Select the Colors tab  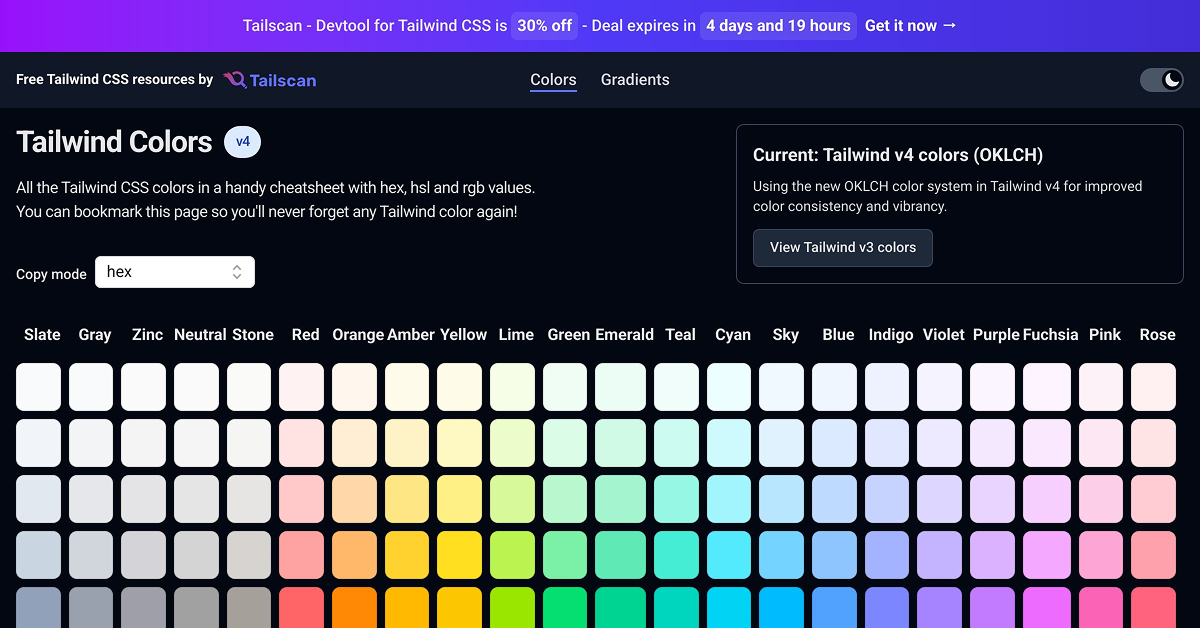(553, 79)
